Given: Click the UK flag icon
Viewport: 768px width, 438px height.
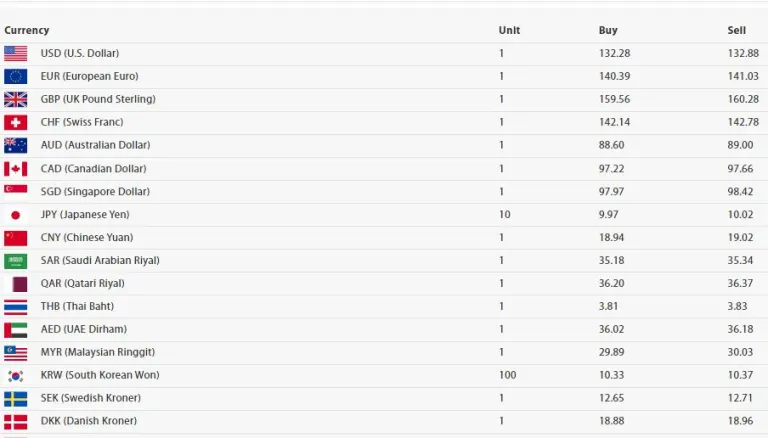Looking at the screenshot, I should (16, 99).
